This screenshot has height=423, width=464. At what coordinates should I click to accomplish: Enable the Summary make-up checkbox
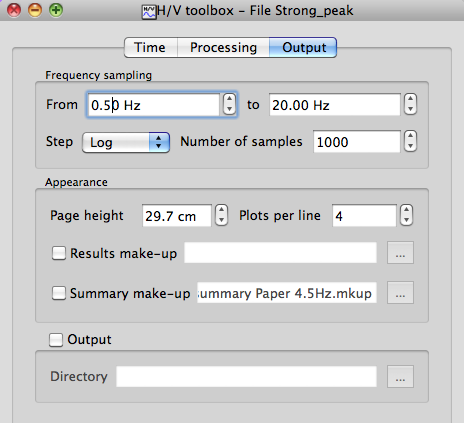[59, 293]
